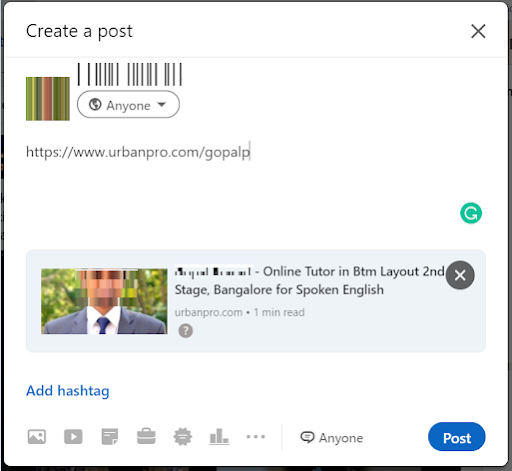Click the question mark help icon in link preview
Viewport: 512px width, 471px height.
(x=186, y=331)
